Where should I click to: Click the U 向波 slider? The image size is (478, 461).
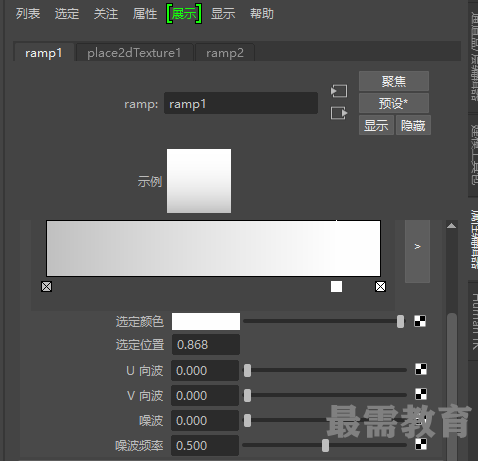(325, 370)
